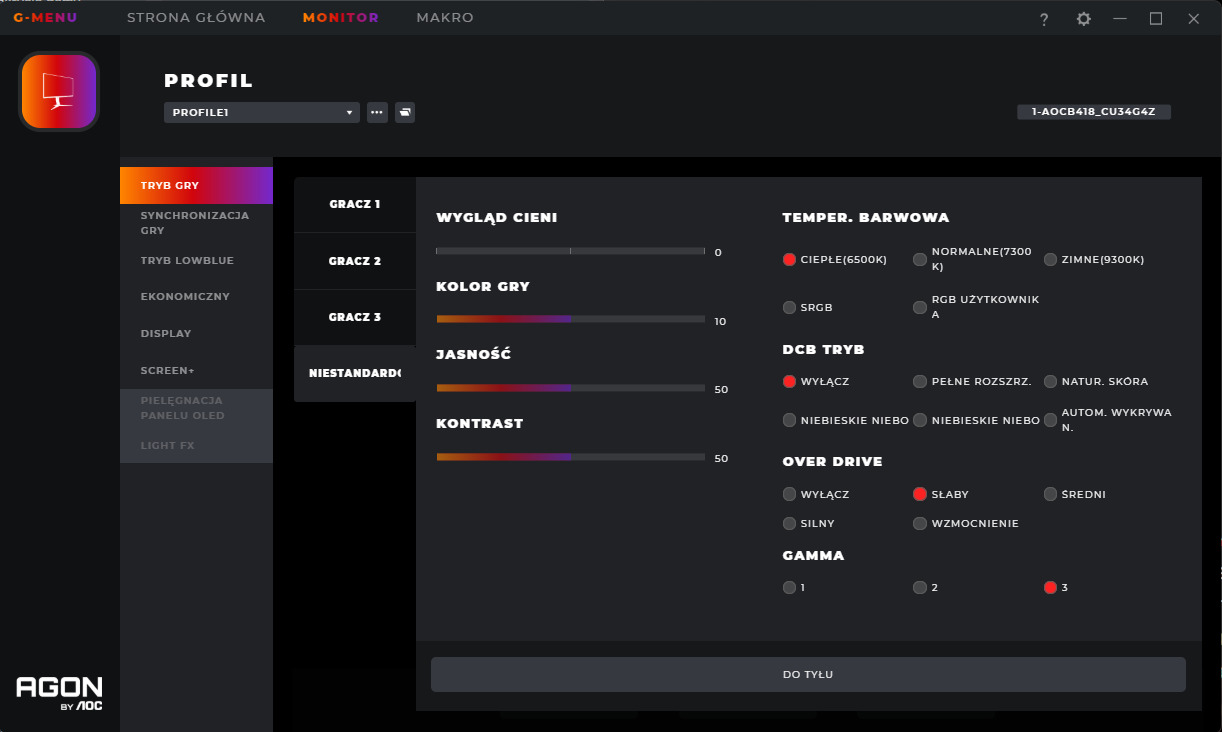
Task: Choose Gamma option 1
Action: [x=790, y=588]
